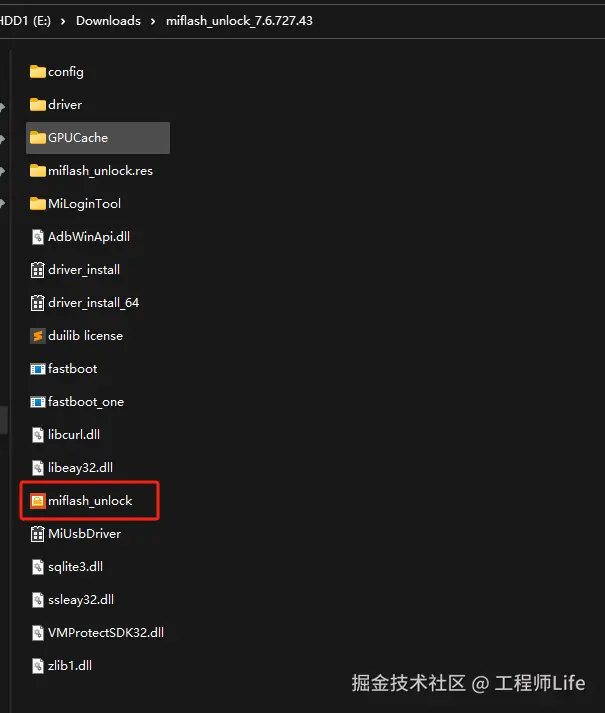Click the sqlite3.dll file icon
Image resolution: width=605 pixels, height=713 pixels.
38,567
